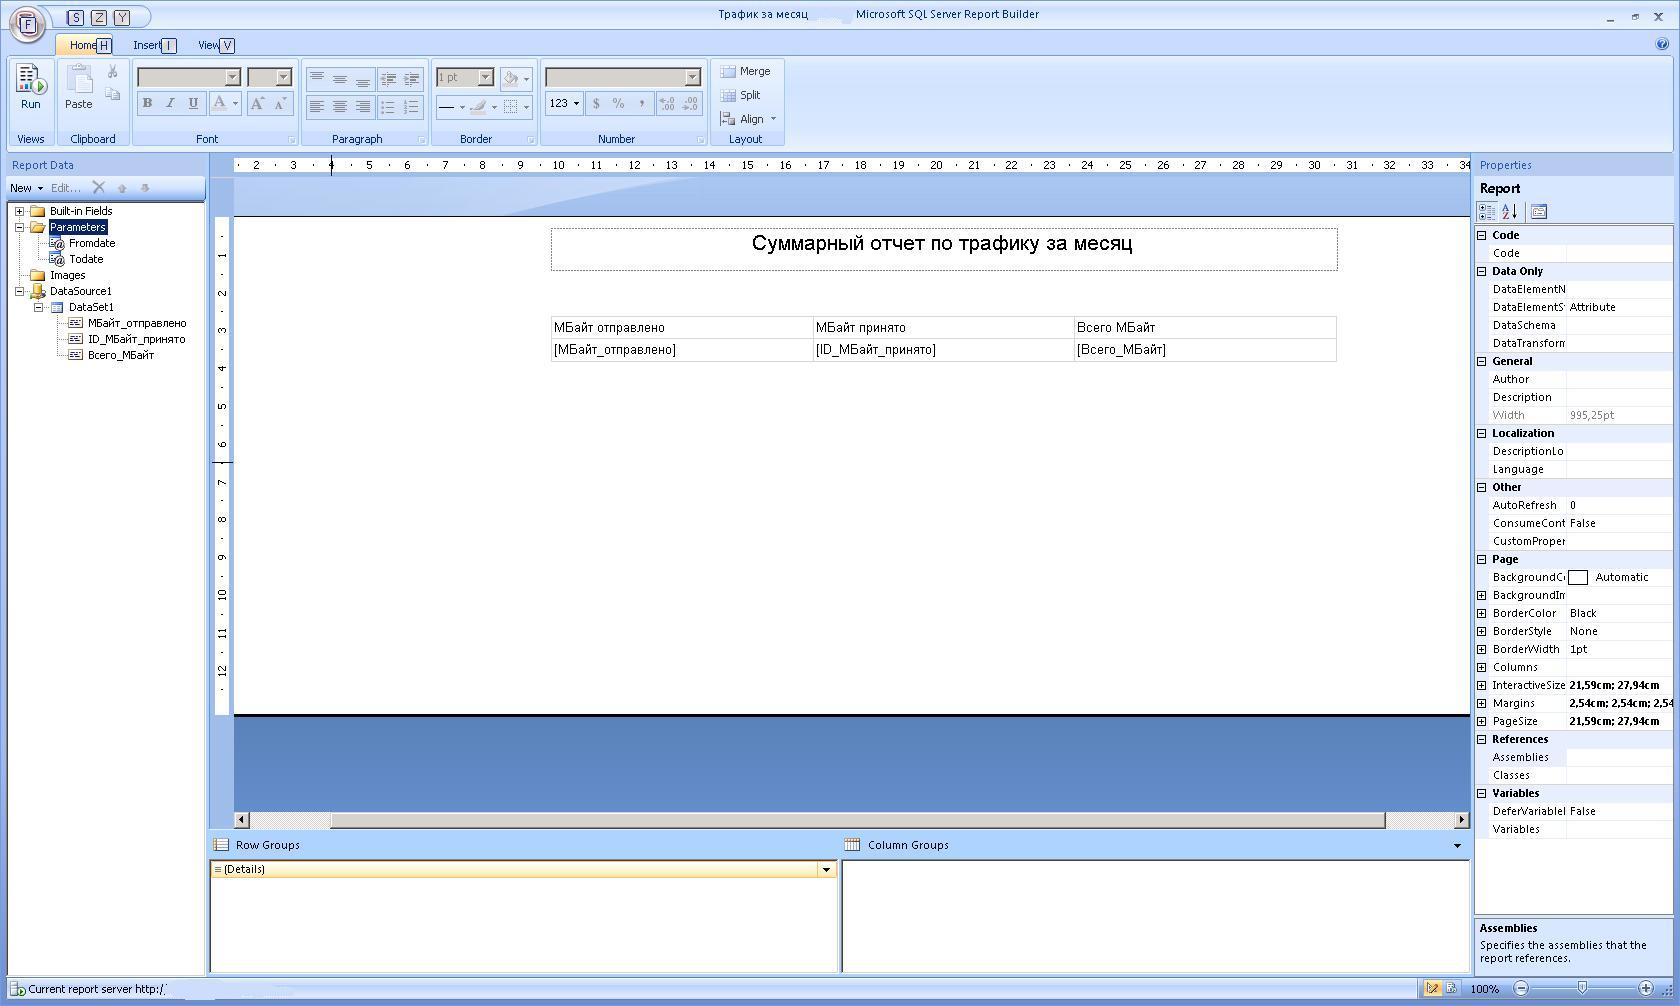The width and height of the screenshot is (1680, 1006).
Task: Open the font size dropdown
Action: click(x=283, y=77)
